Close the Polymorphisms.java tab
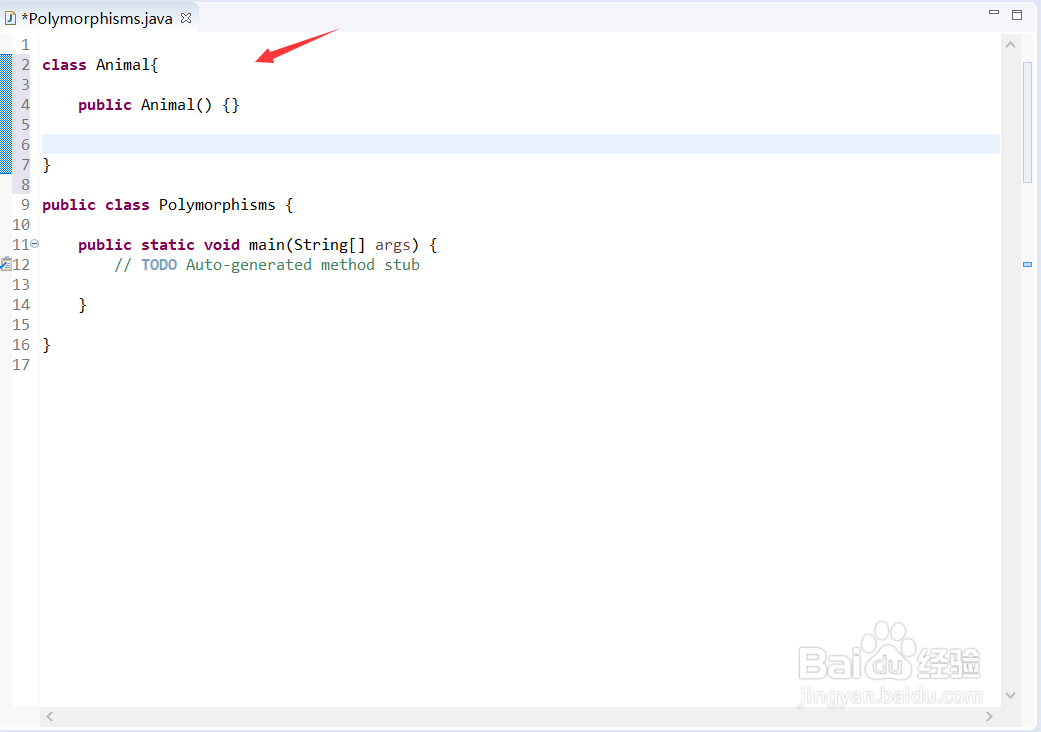This screenshot has height=732, width=1041. coord(187,18)
